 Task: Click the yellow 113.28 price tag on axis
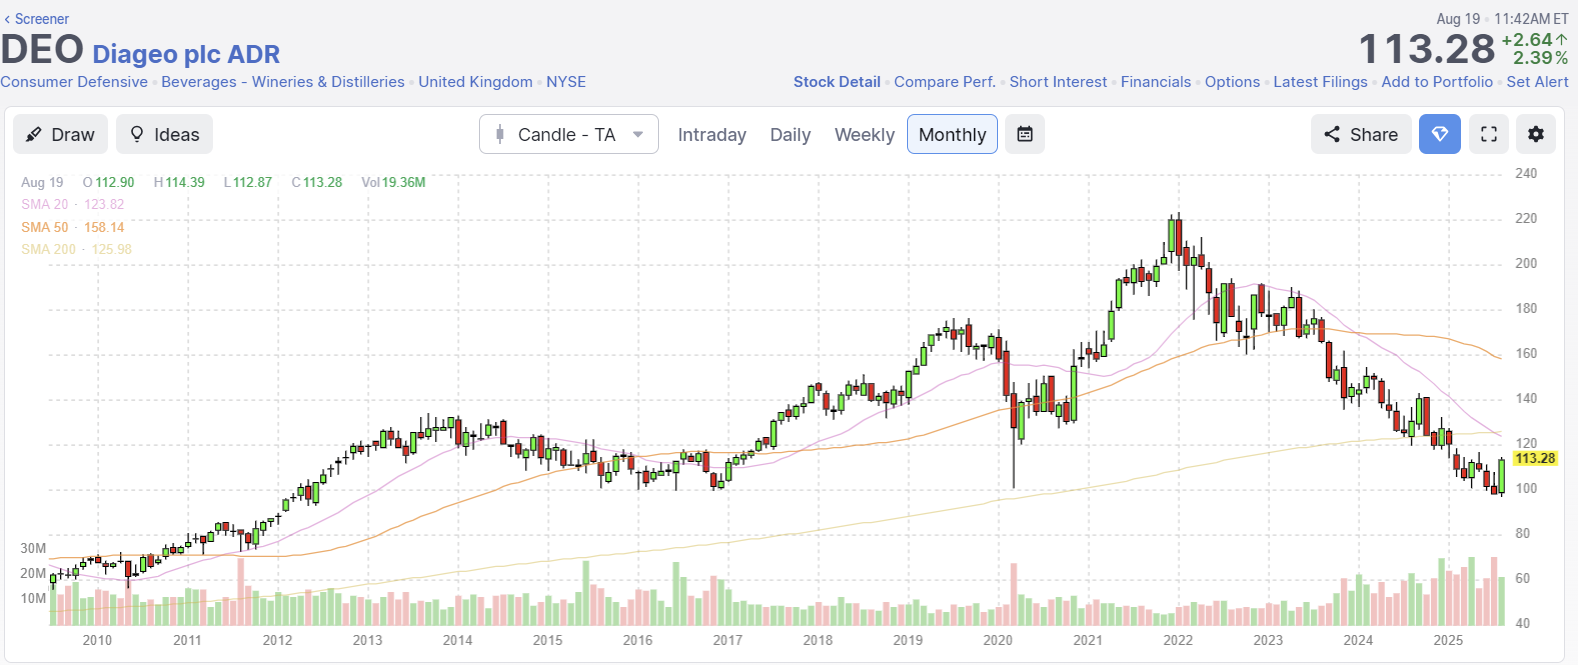coord(1535,458)
